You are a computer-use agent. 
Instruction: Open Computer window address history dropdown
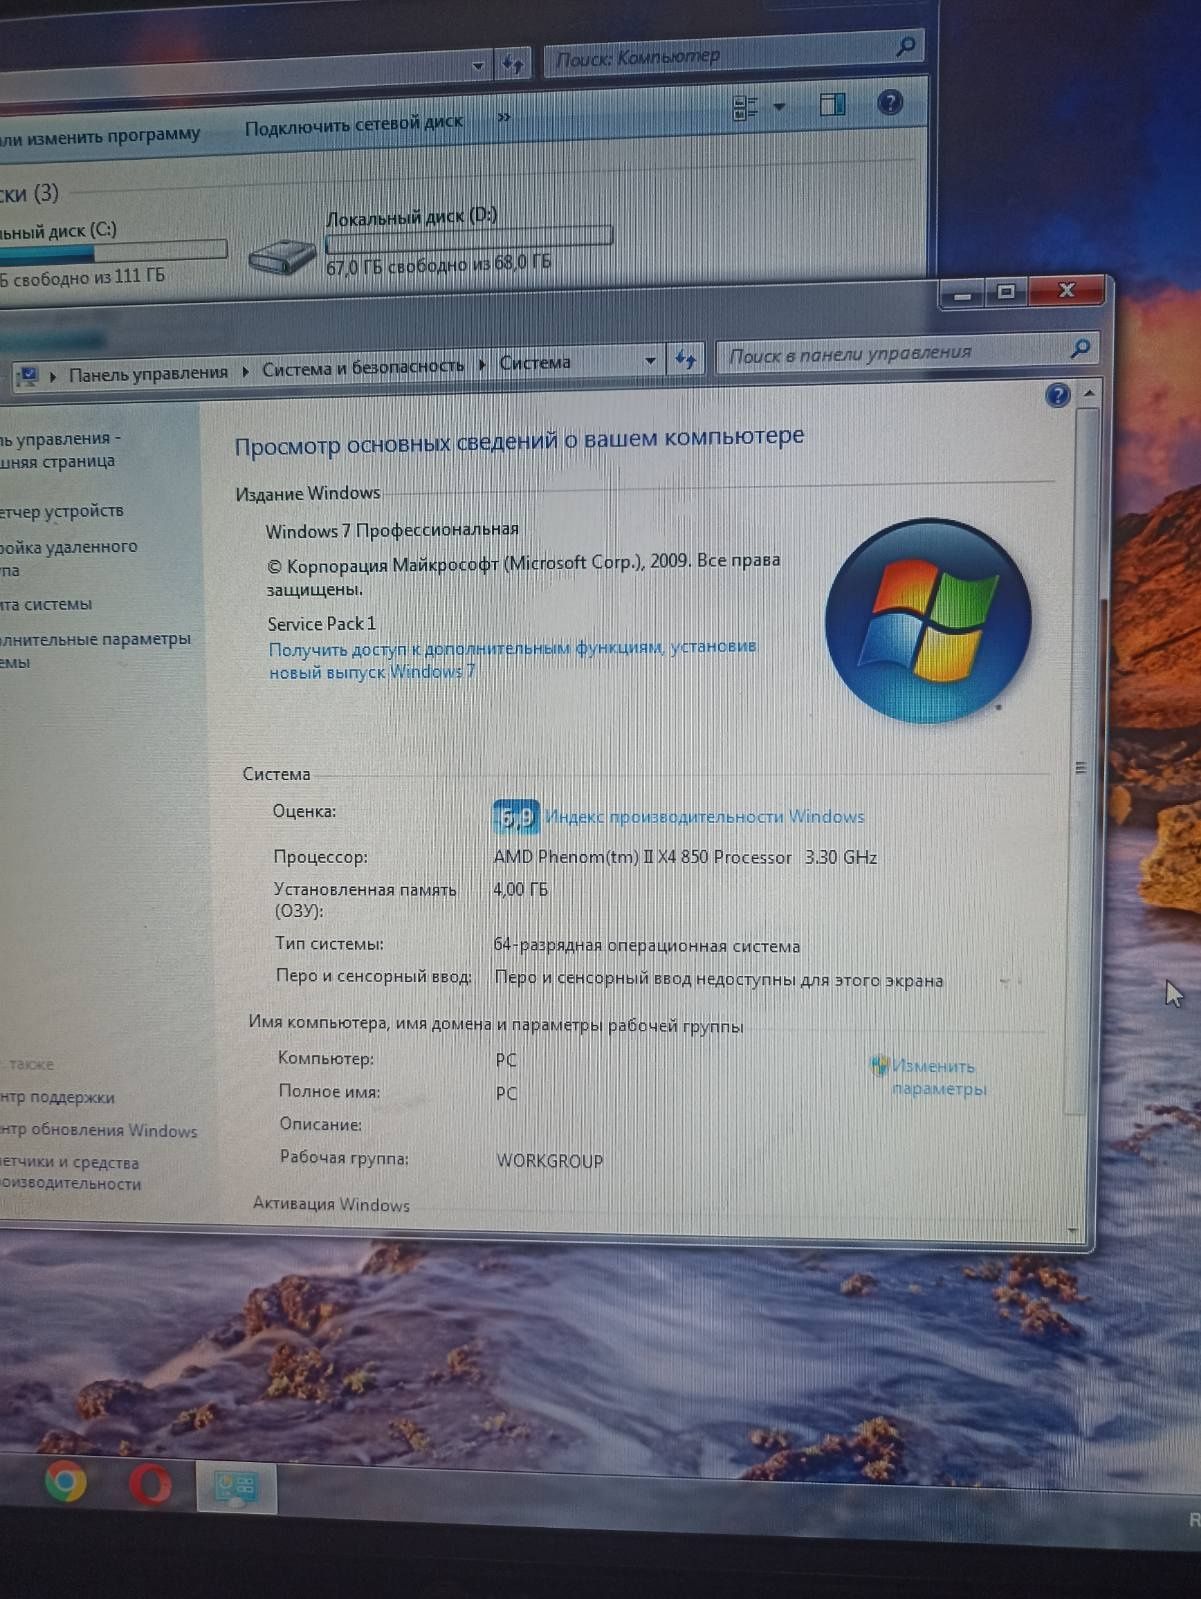click(x=478, y=67)
